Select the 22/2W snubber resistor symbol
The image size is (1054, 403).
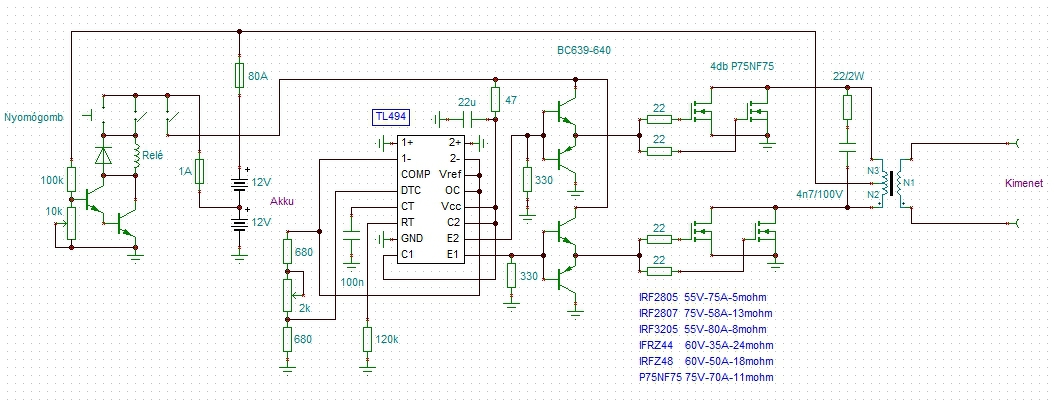[x=847, y=107]
